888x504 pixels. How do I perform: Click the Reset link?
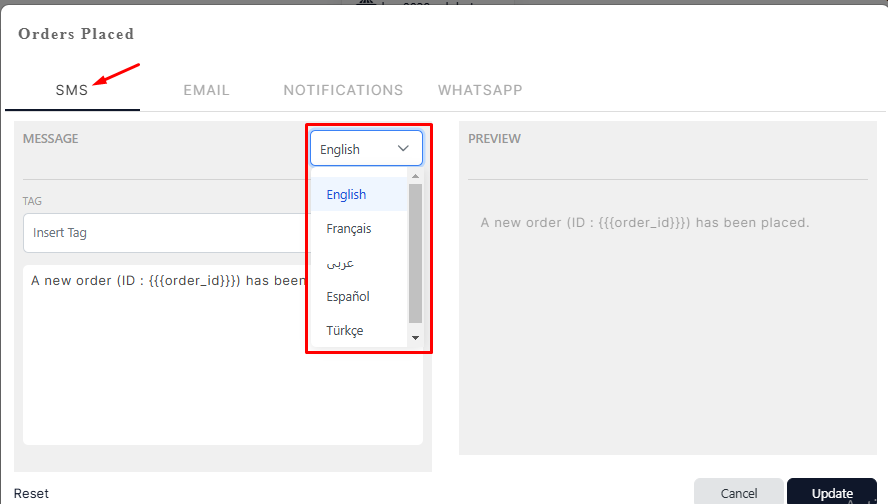tap(31, 493)
